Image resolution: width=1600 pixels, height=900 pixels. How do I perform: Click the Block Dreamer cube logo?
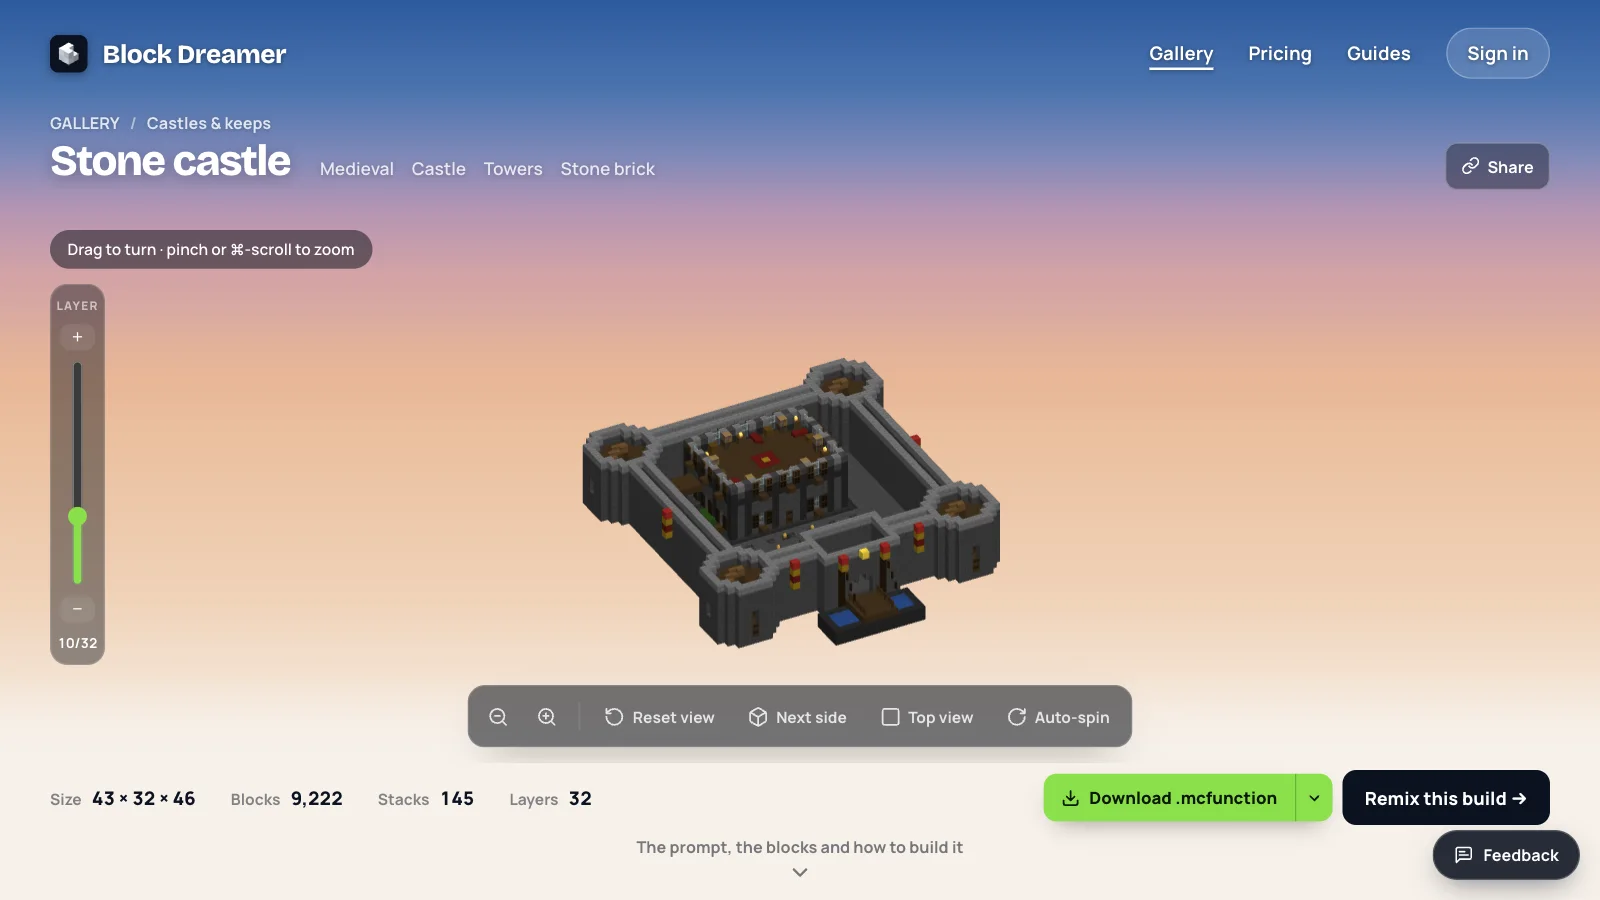pyautogui.click(x=69, y=54)
